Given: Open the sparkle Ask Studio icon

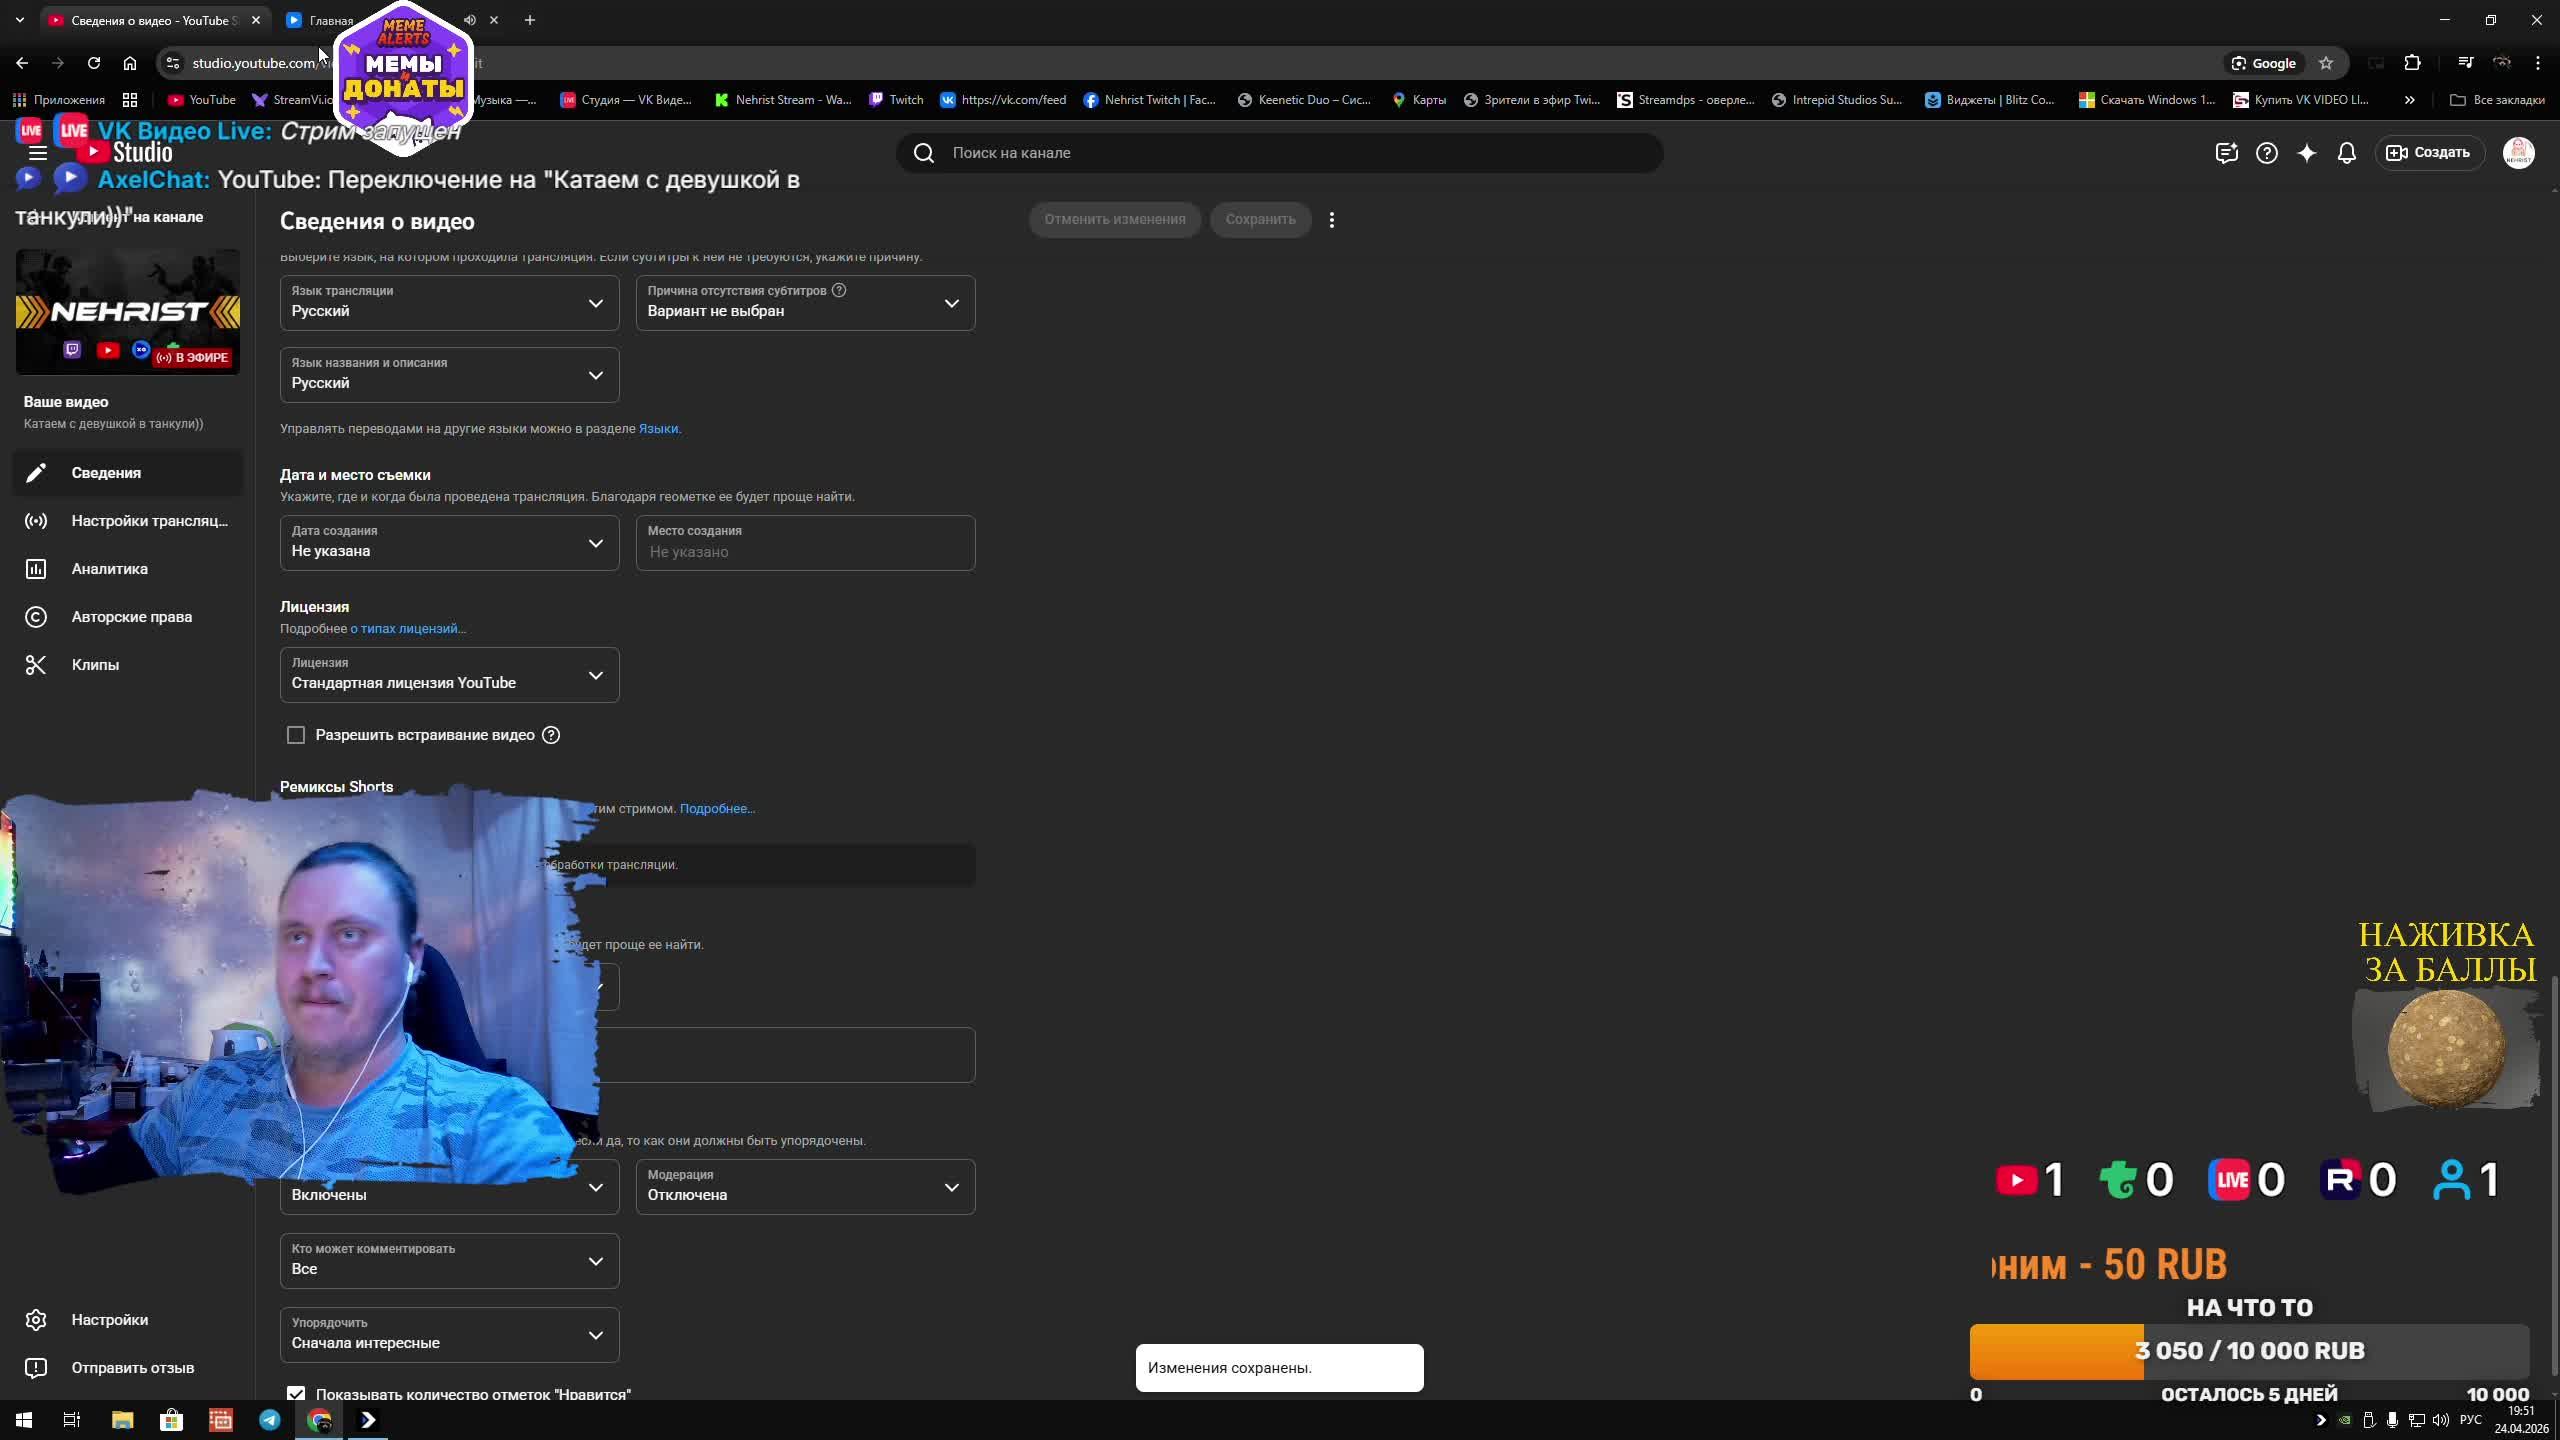Looking at the screenshot, I should [x=2306, y=153].
